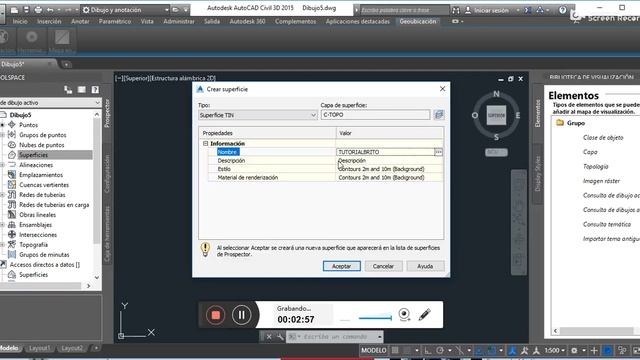The image size is (640, 360).
Task: Click Aceptar to create the surface
Action: (x=341, y=266)
